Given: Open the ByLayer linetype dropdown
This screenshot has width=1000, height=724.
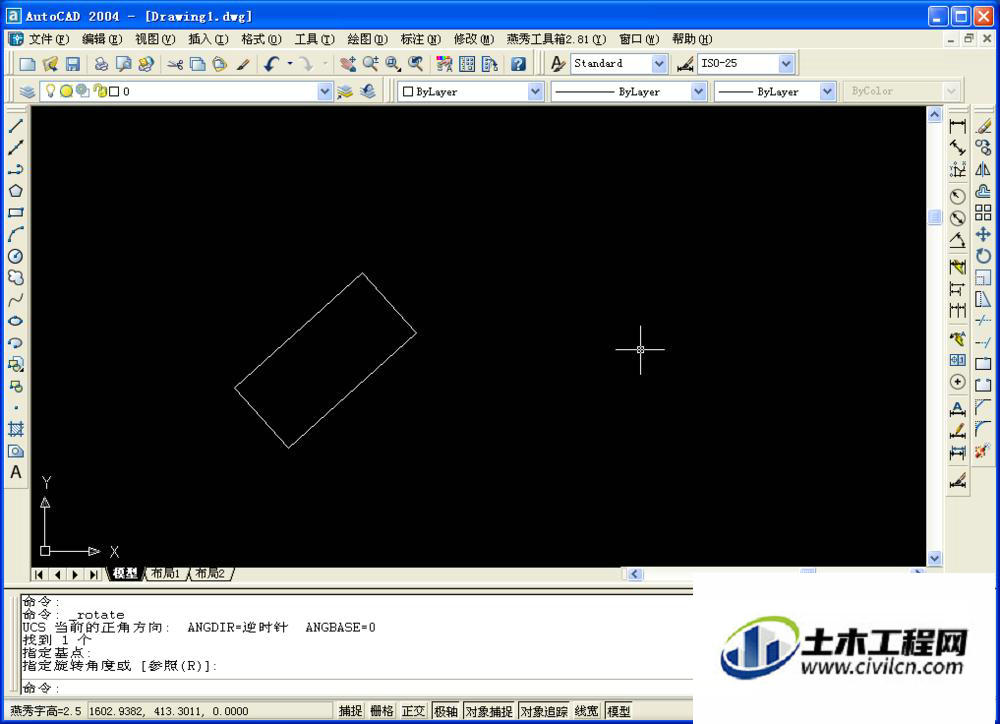Looking at the screenshot, I should click(698, 92).
